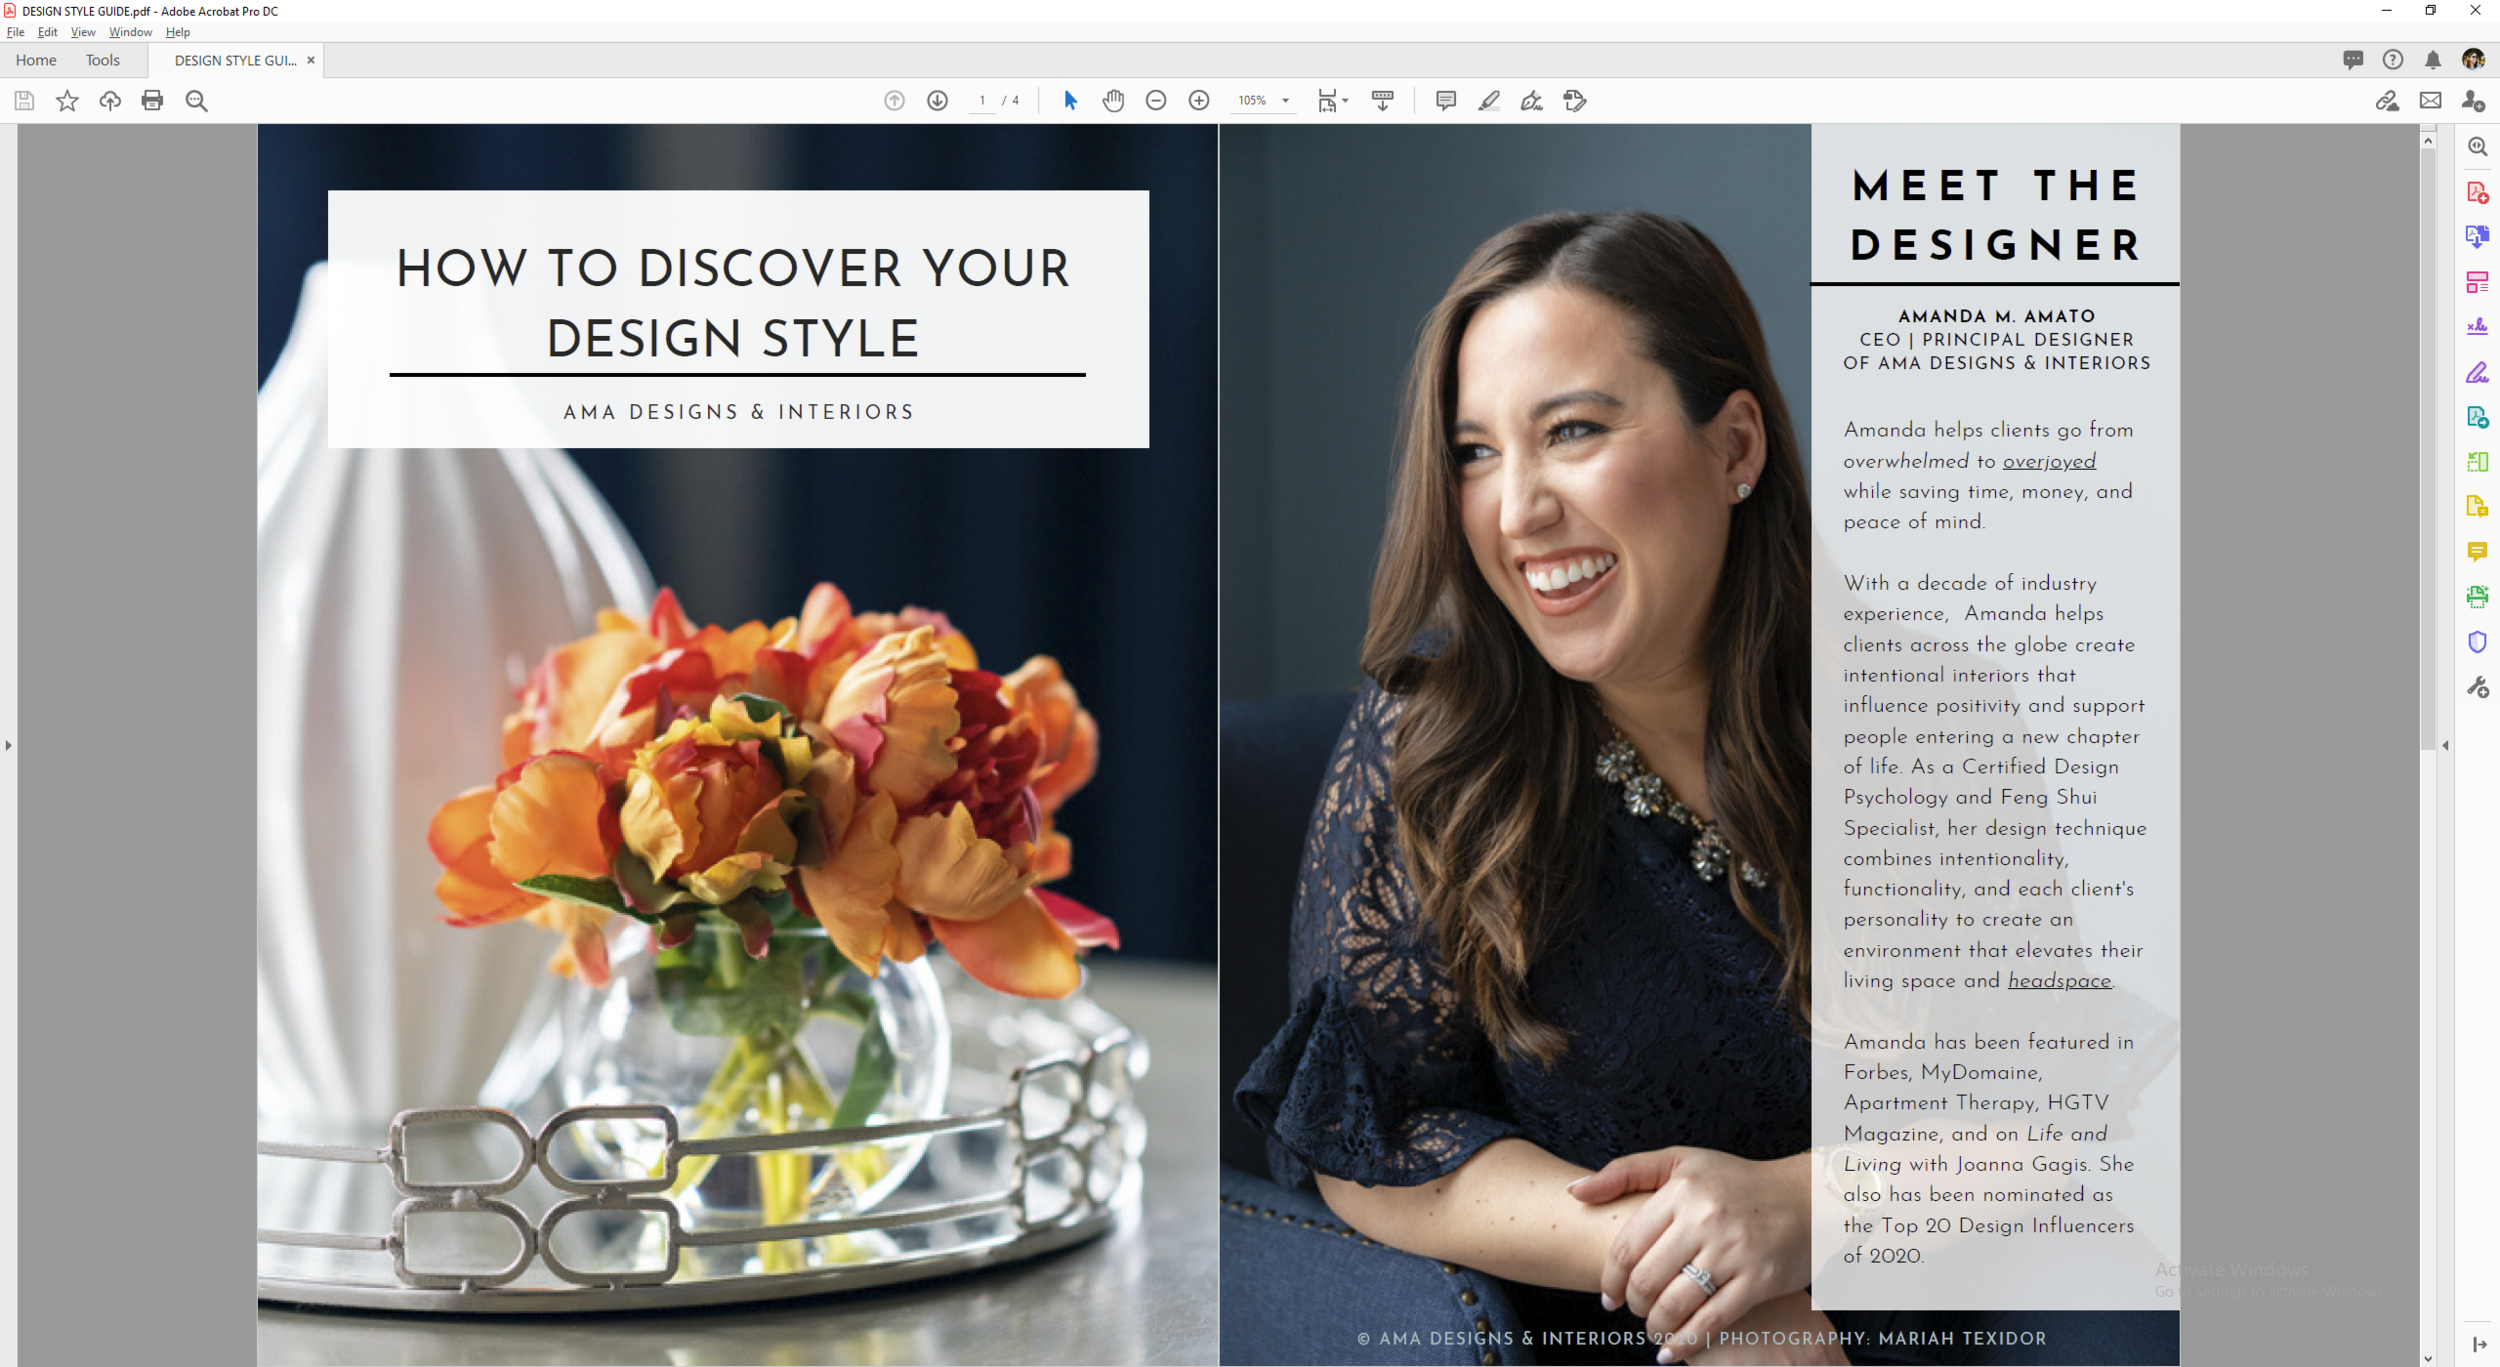Click the current page number field
This screenshot has height=1367, width=2500.
pos(982,100)
